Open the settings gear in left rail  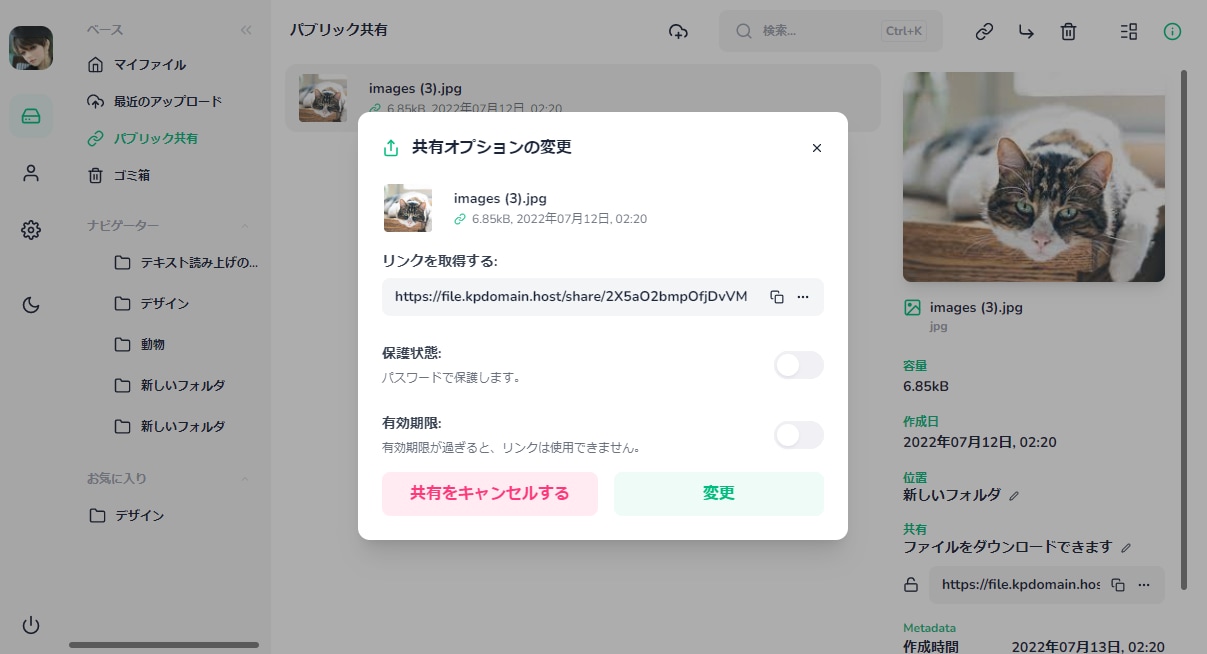(x=31, y=230)
